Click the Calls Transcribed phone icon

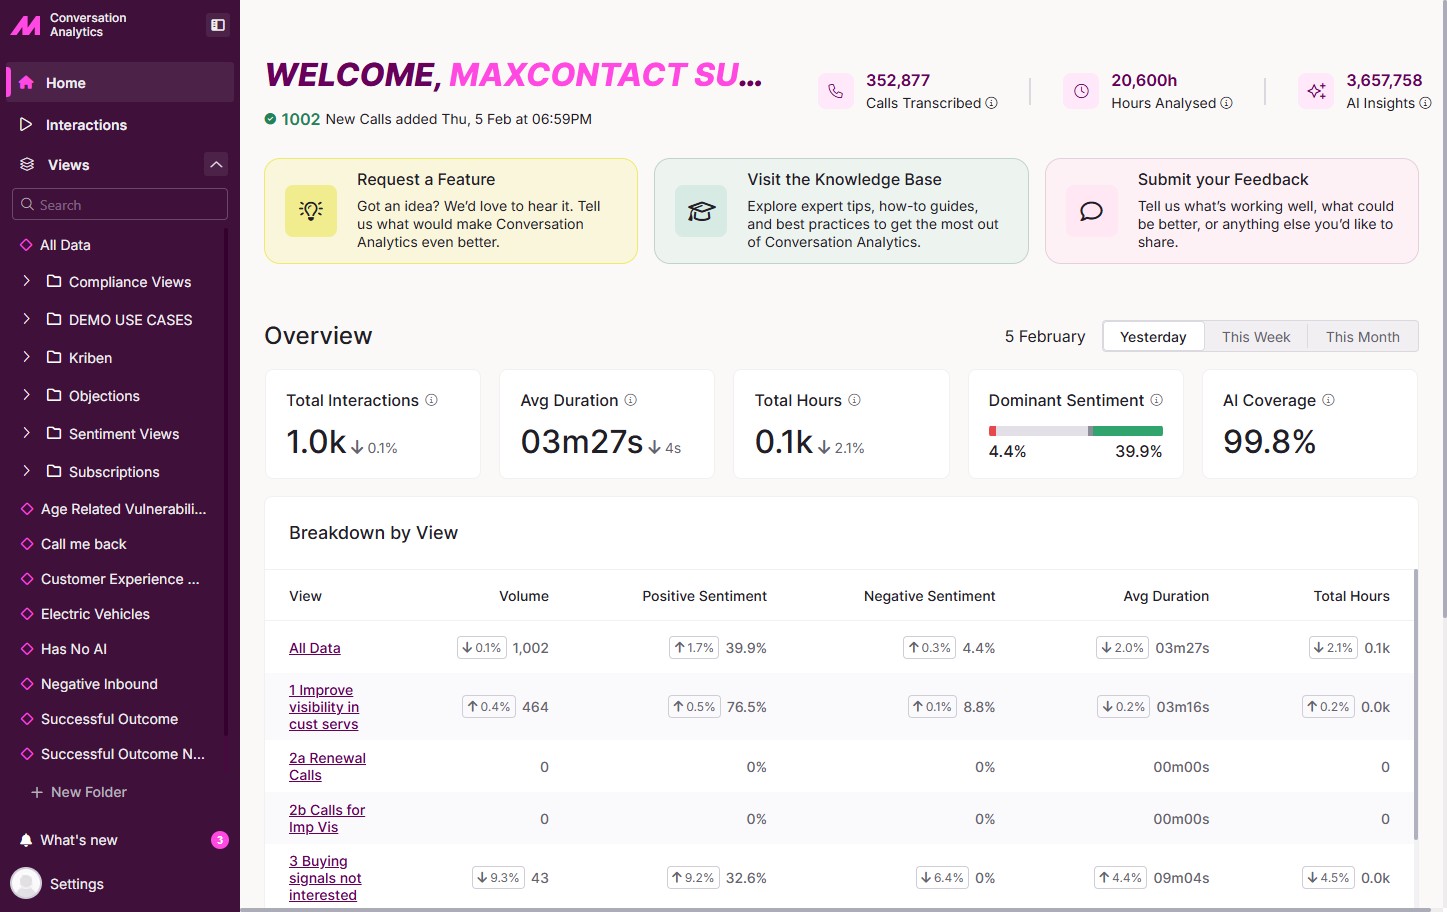836,91
